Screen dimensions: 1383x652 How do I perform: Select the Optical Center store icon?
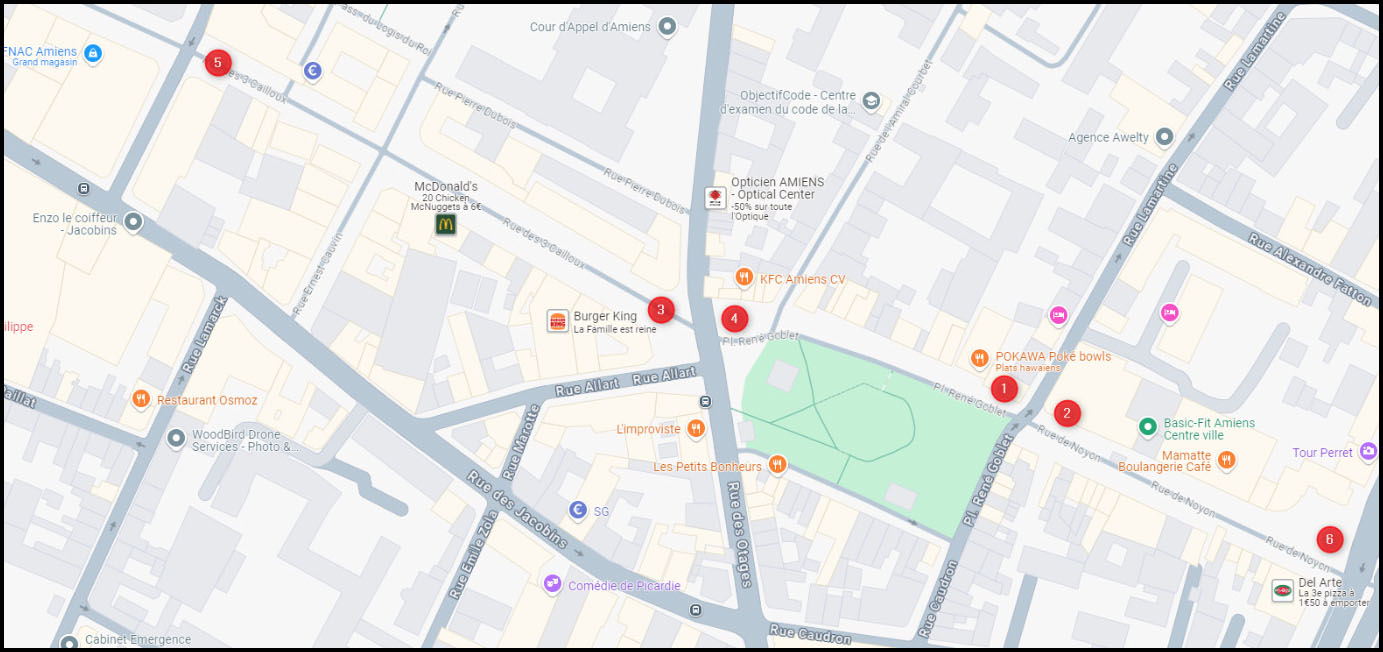715,197
